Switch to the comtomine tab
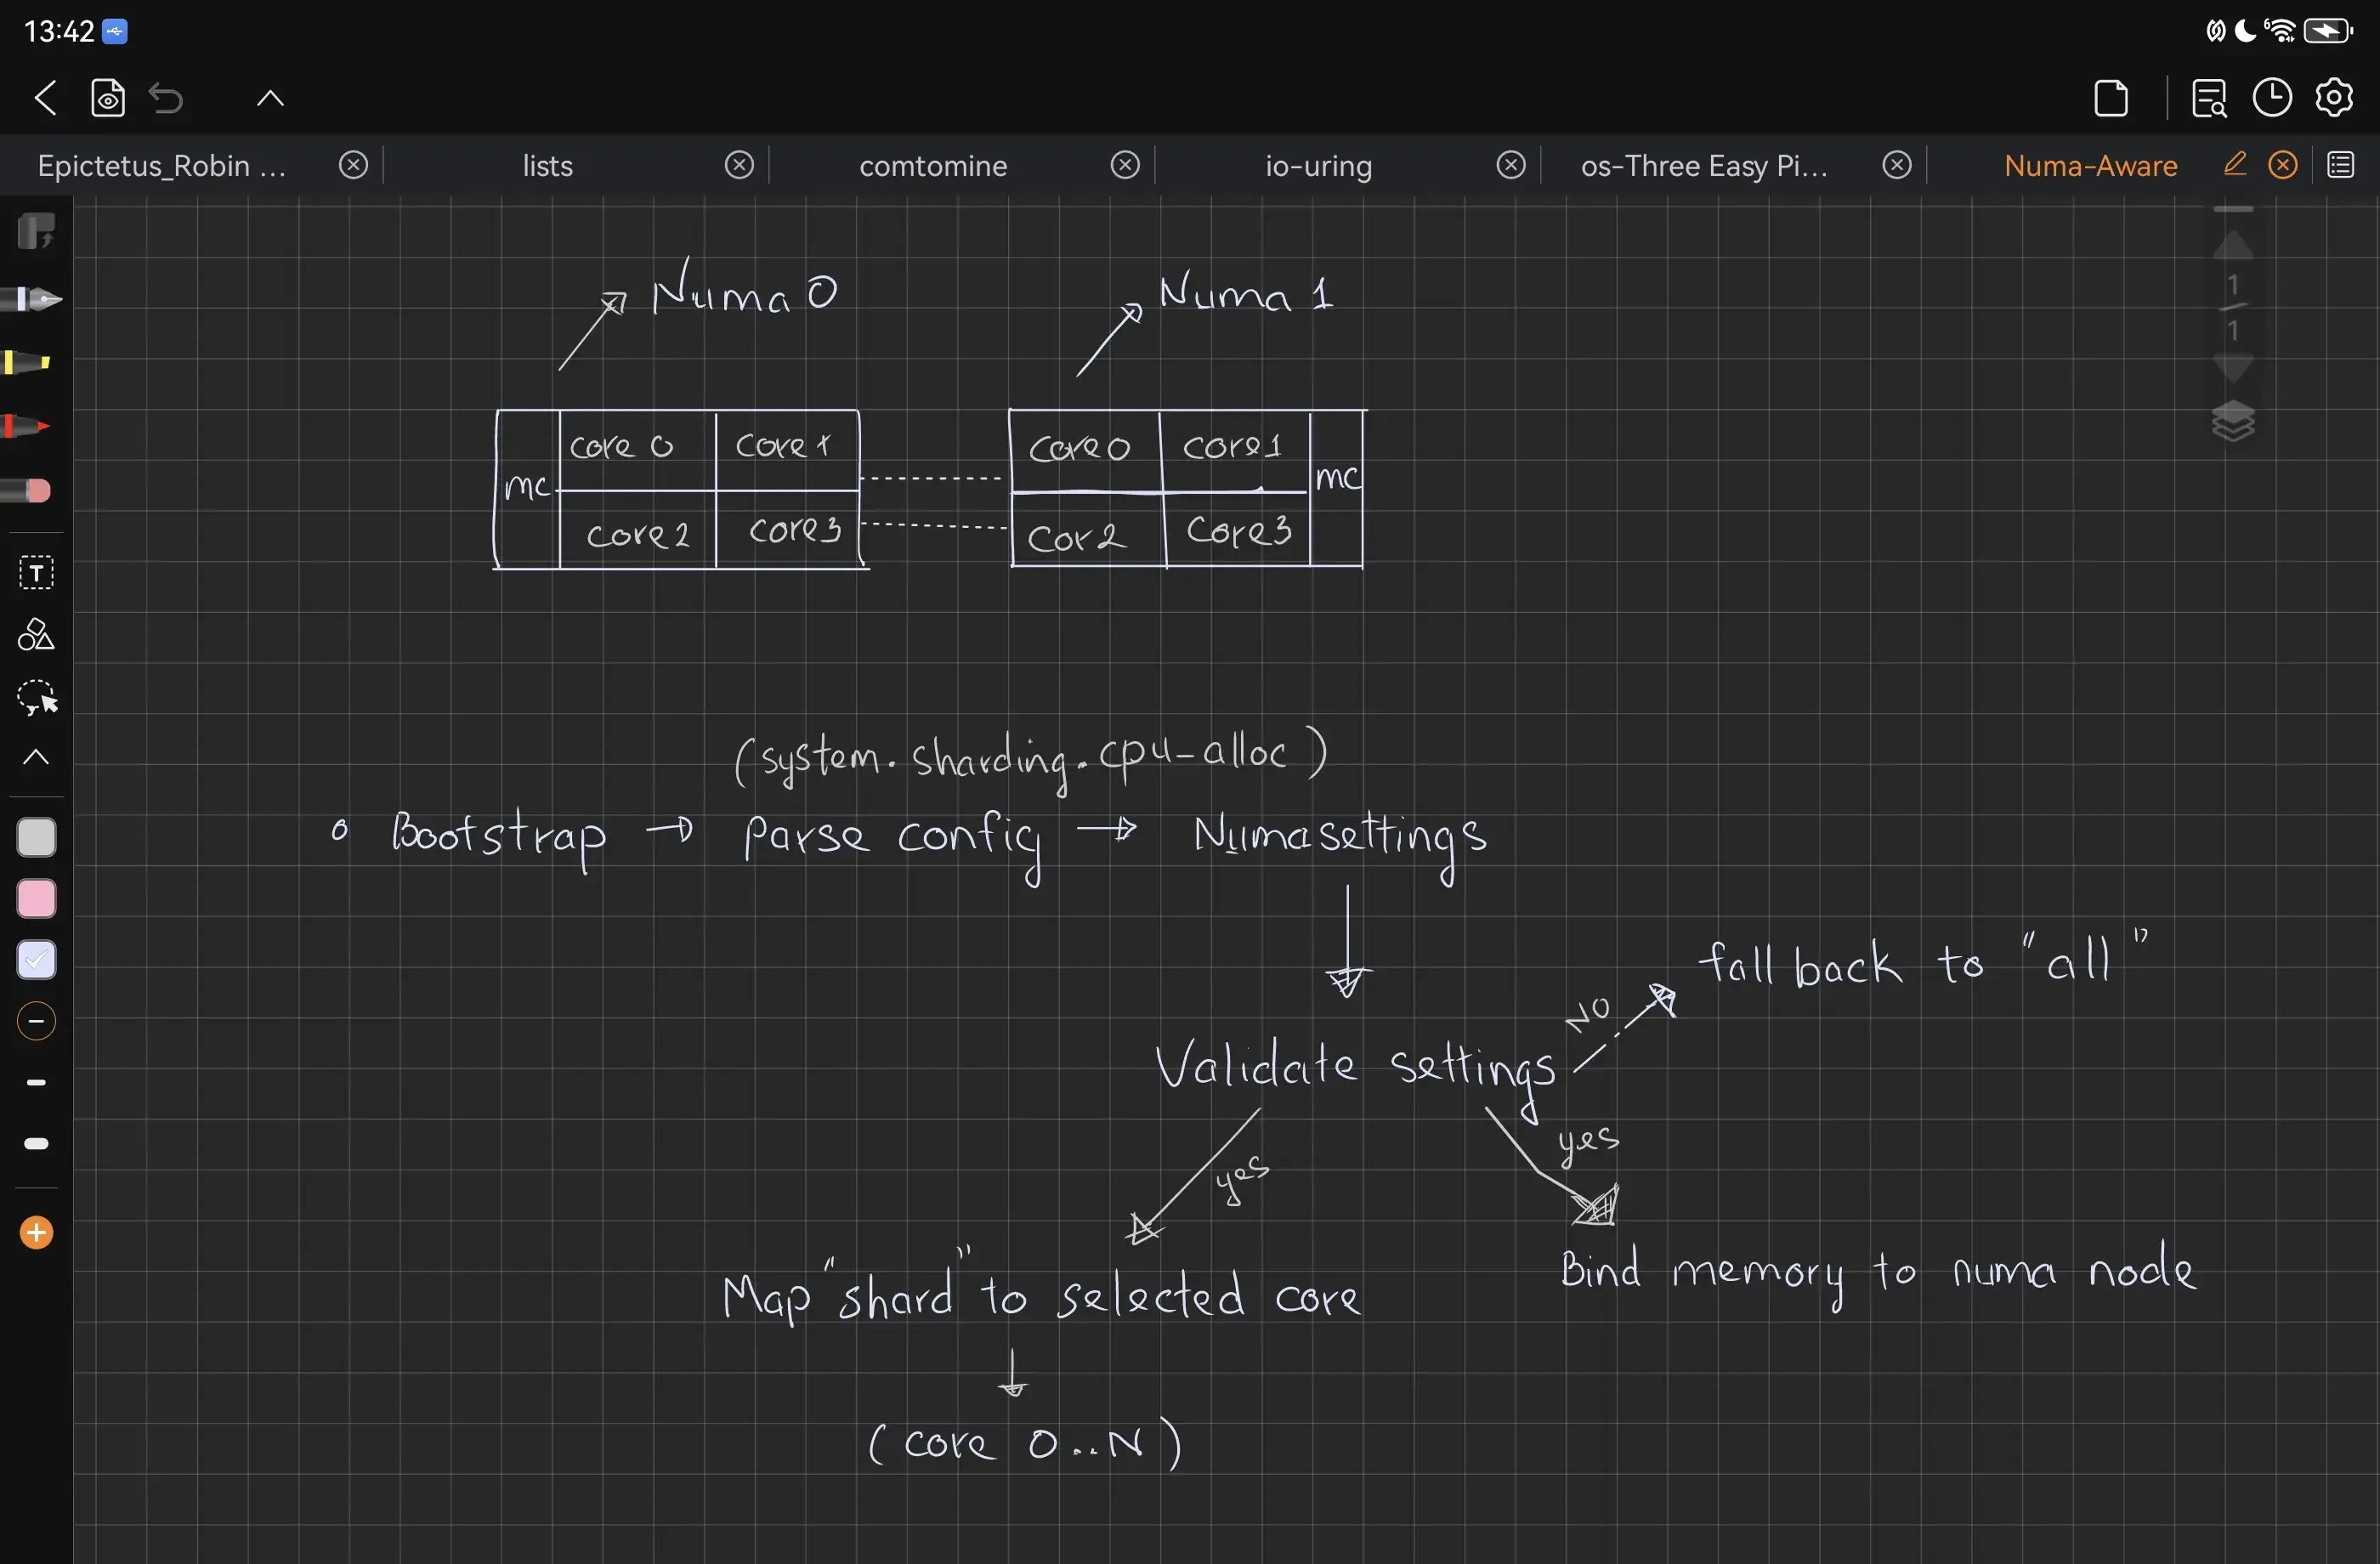2380x1564 pixels. tap(933, 165)
